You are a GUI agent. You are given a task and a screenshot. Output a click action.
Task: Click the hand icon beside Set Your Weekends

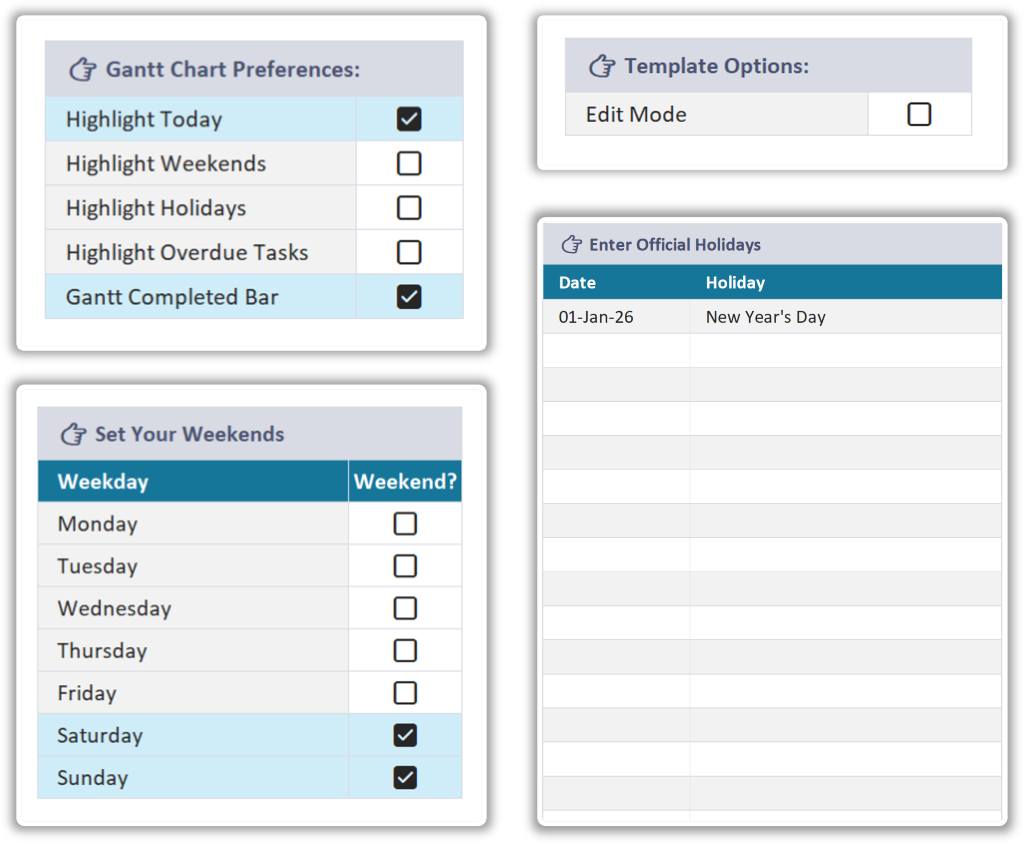[72, 434]
